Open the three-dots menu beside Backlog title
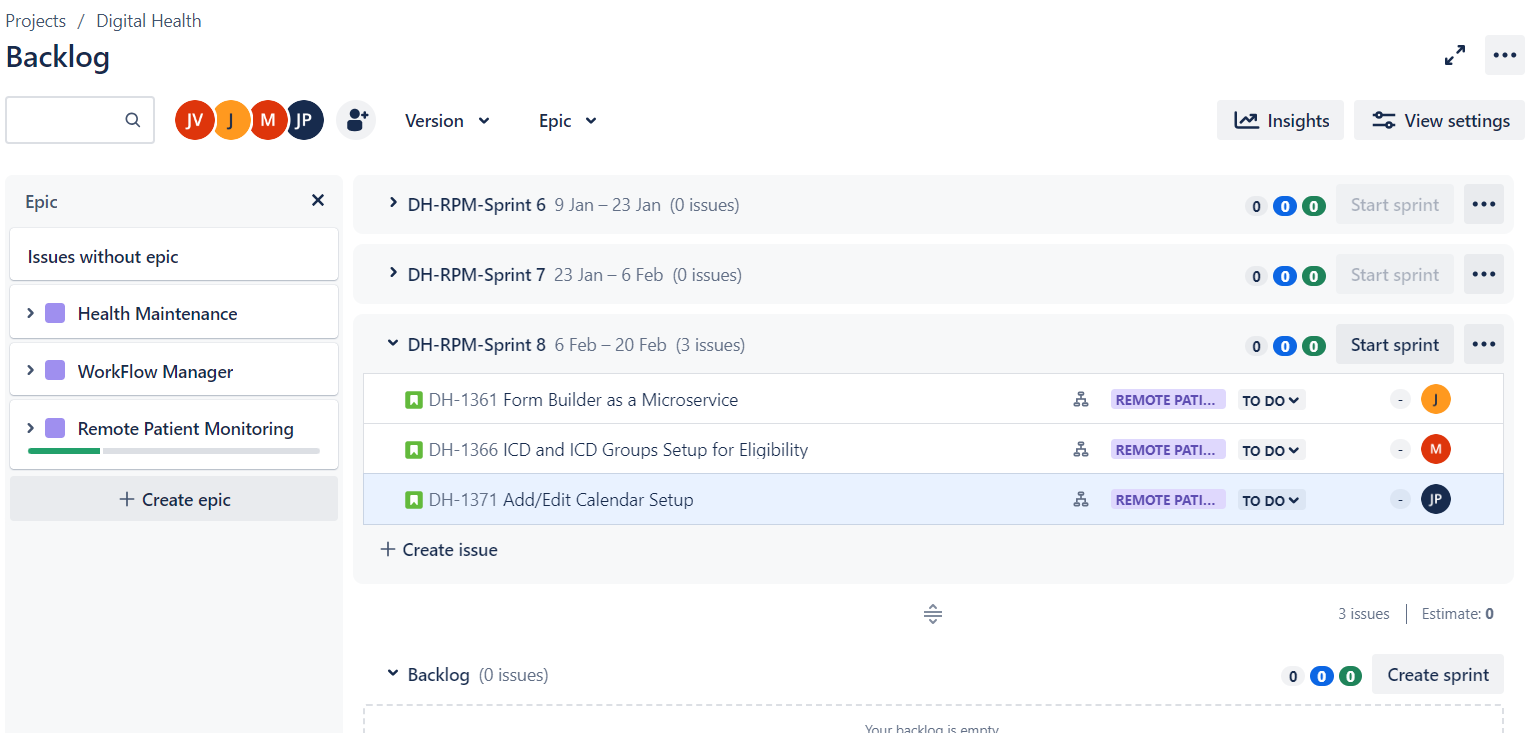This screenshot has width=1538, height=733. pos(1505,56)
